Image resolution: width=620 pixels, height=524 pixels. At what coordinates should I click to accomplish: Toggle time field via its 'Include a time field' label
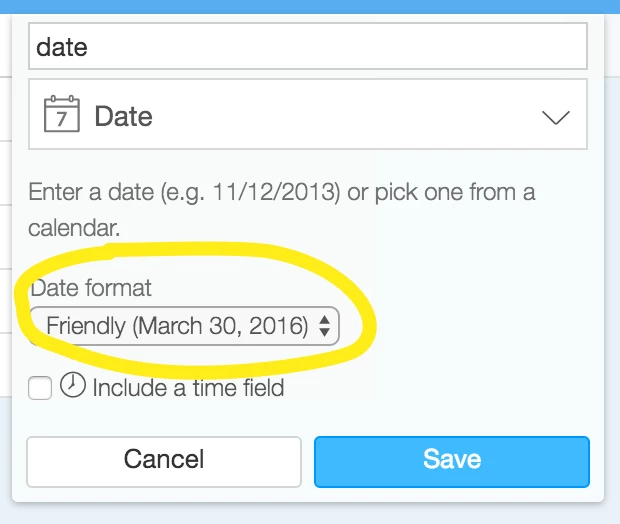[x=188, y=388]
